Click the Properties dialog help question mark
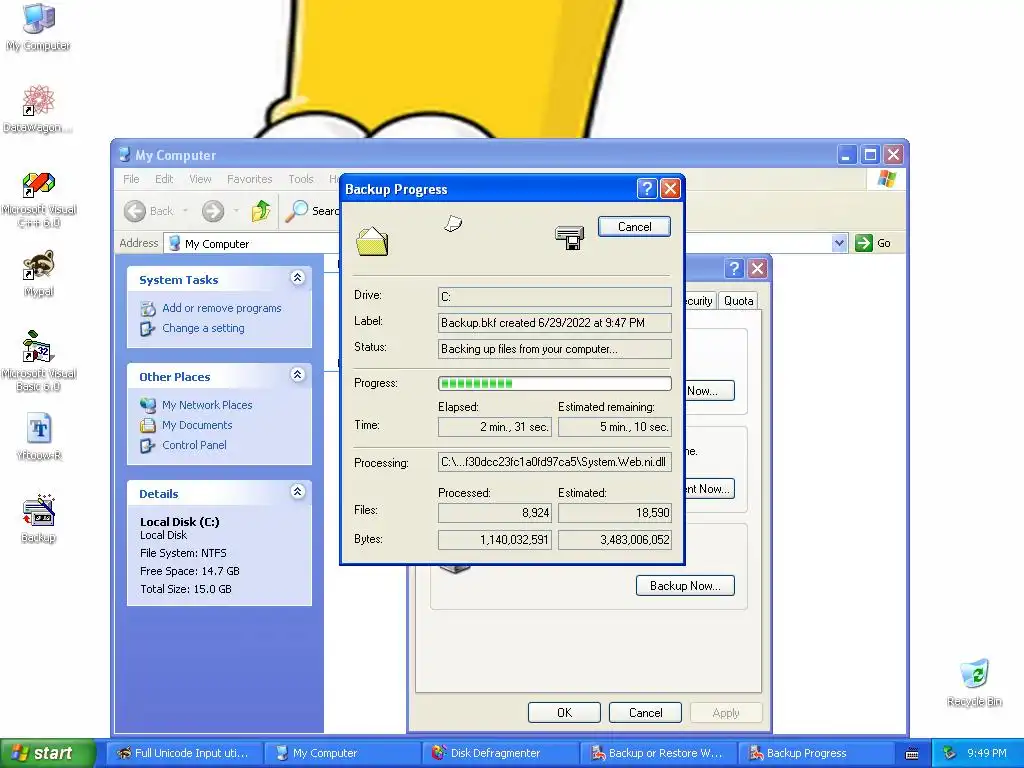 [x=734, y=268]
